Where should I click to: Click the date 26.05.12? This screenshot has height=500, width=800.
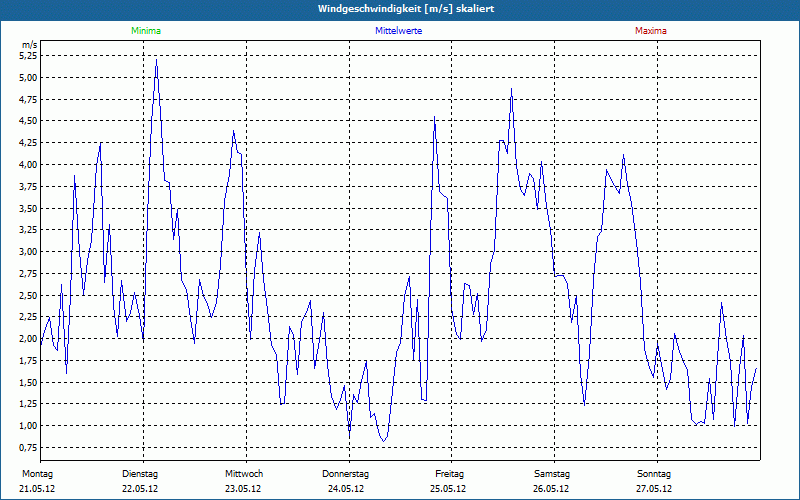551,489
